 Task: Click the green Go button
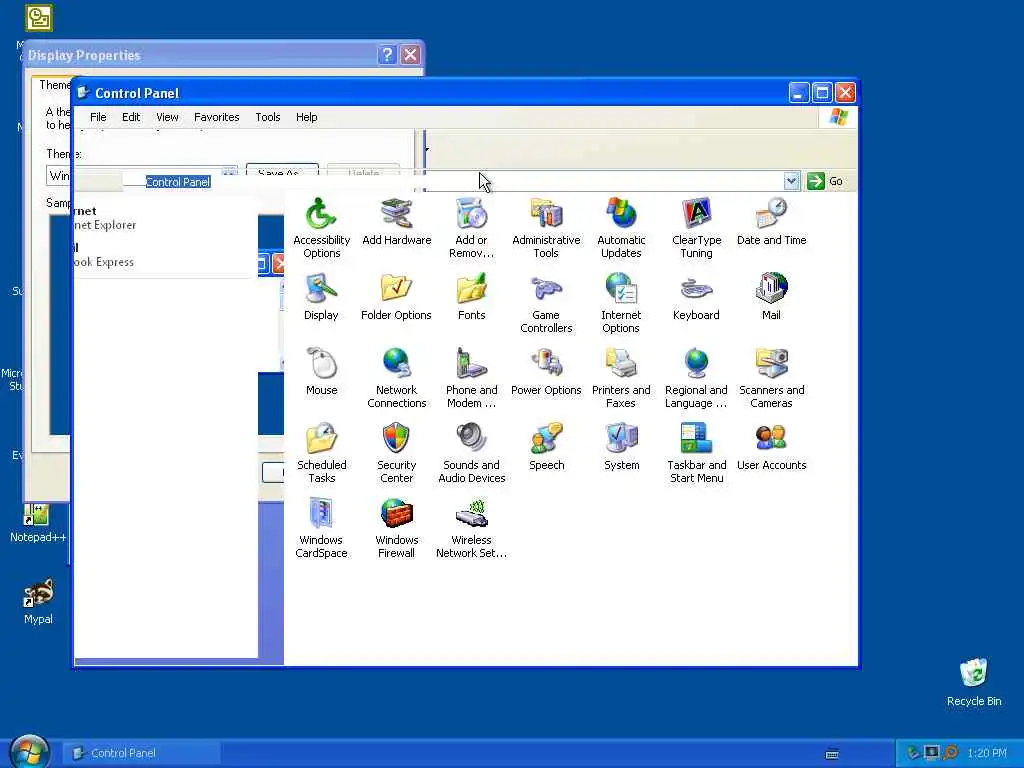pos(825,181)
